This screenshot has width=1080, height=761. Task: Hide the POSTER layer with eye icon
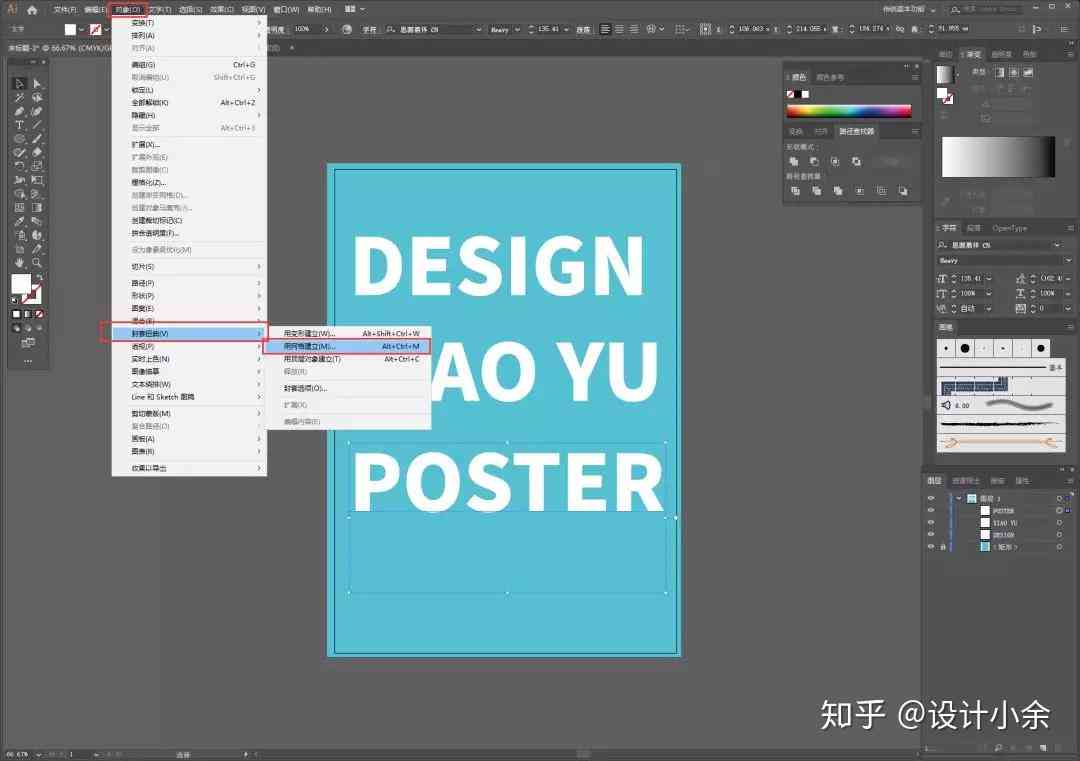click(x=931, y=510)
